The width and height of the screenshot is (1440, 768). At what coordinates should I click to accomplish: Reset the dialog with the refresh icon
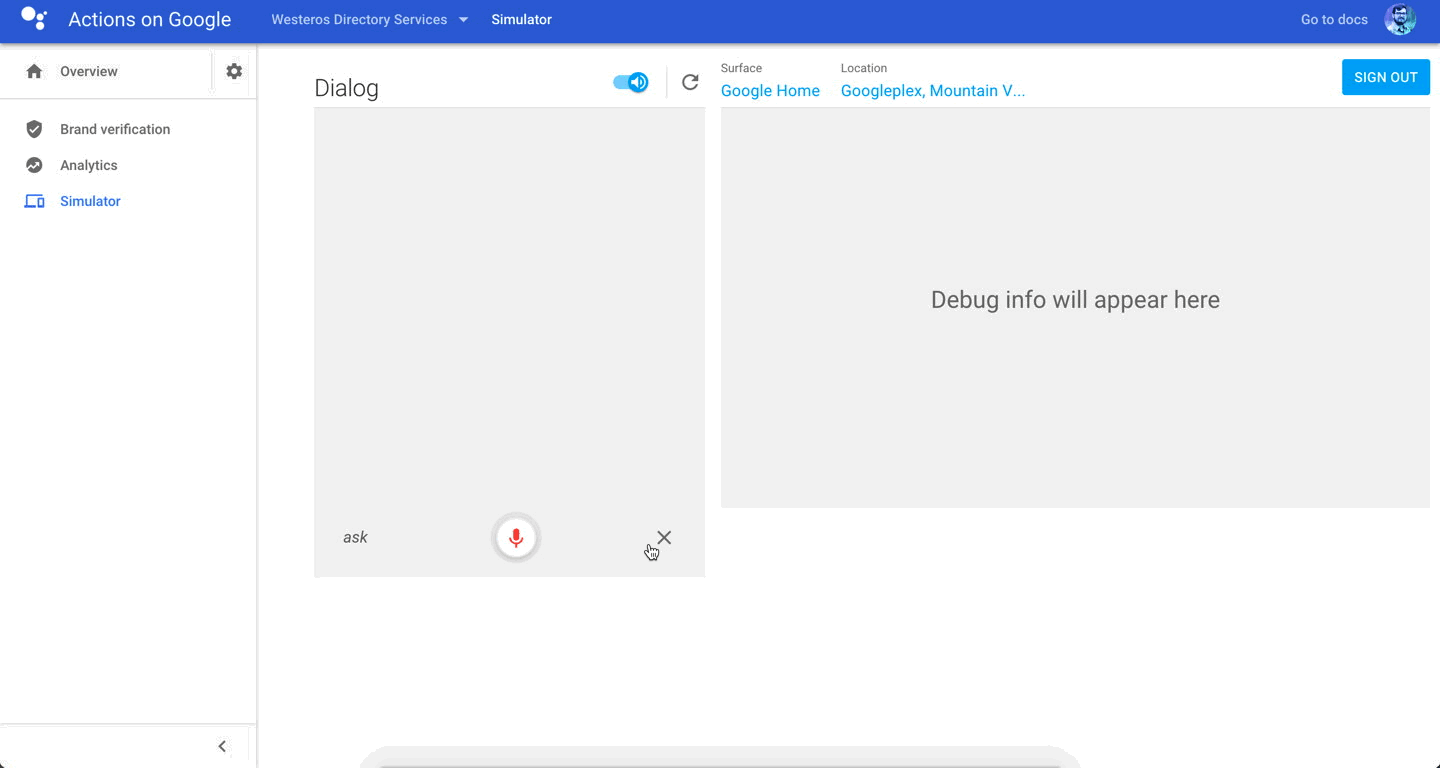click(x=690, y=82)
